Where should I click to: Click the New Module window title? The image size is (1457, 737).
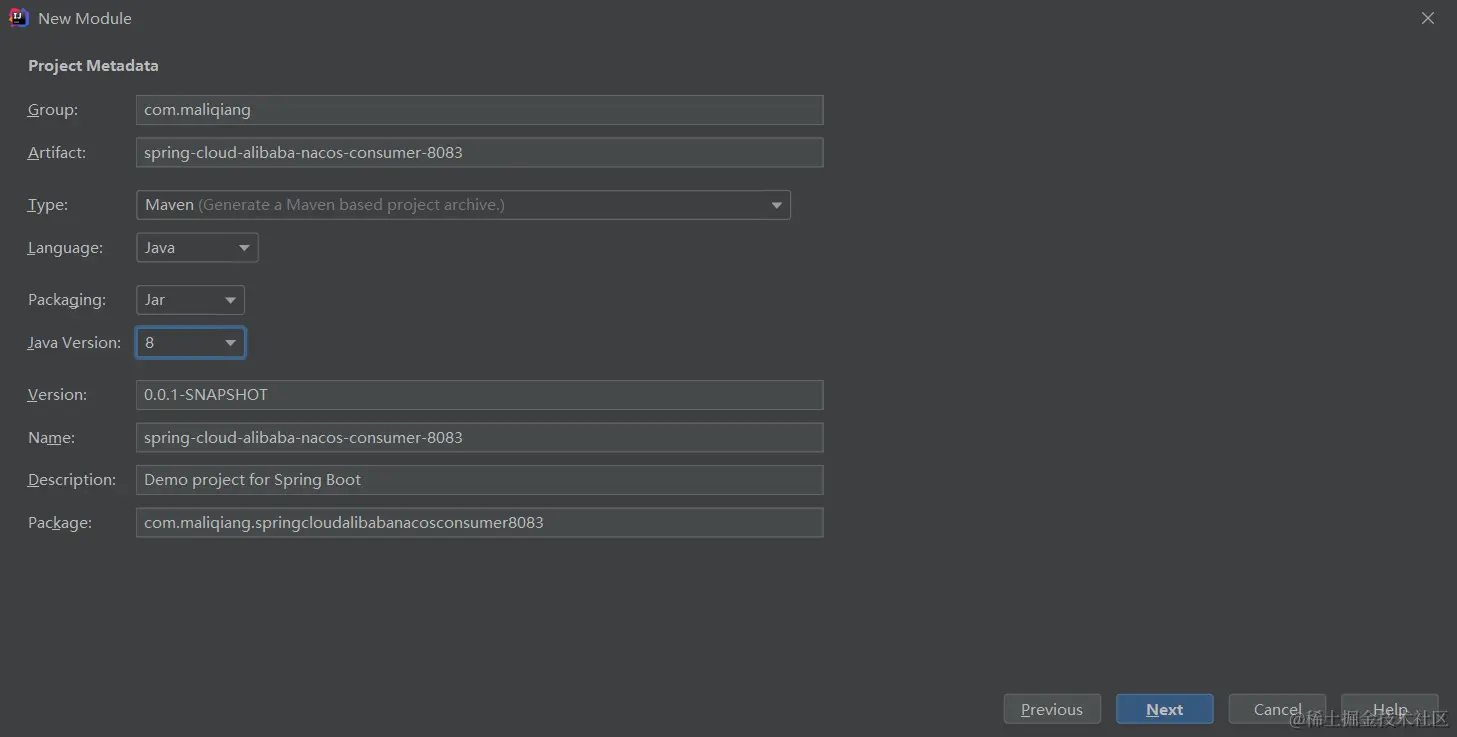coord(85,18)
